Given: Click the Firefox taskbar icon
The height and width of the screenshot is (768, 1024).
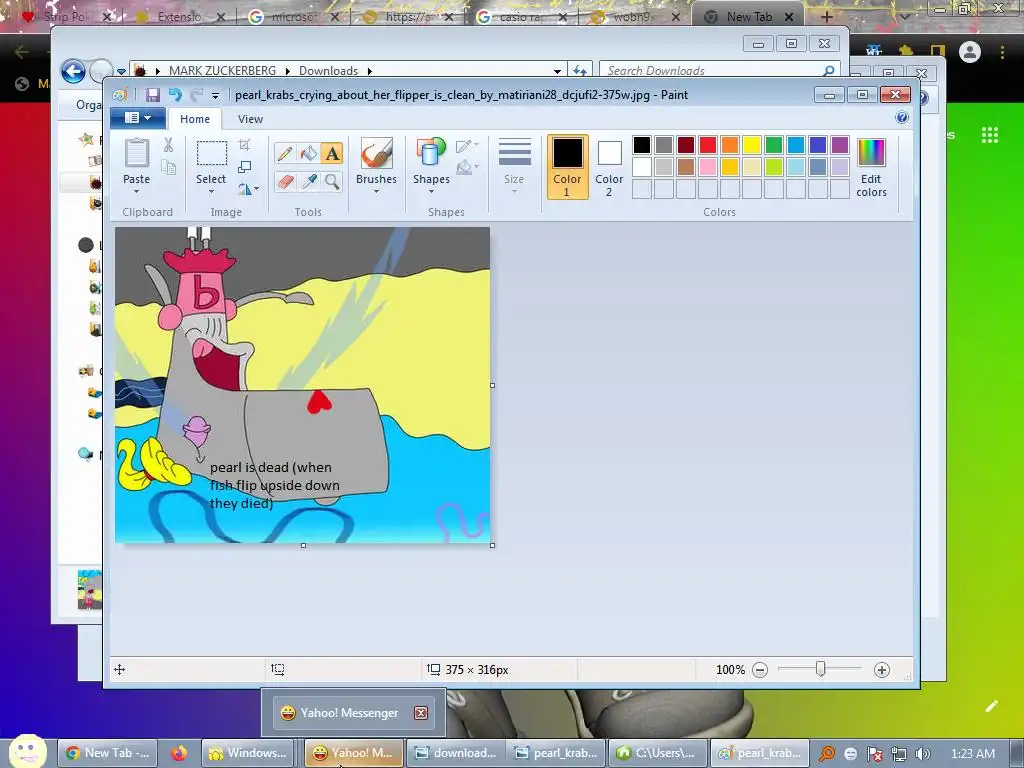Looking at the screenshot, I should (x=178, y=753).
